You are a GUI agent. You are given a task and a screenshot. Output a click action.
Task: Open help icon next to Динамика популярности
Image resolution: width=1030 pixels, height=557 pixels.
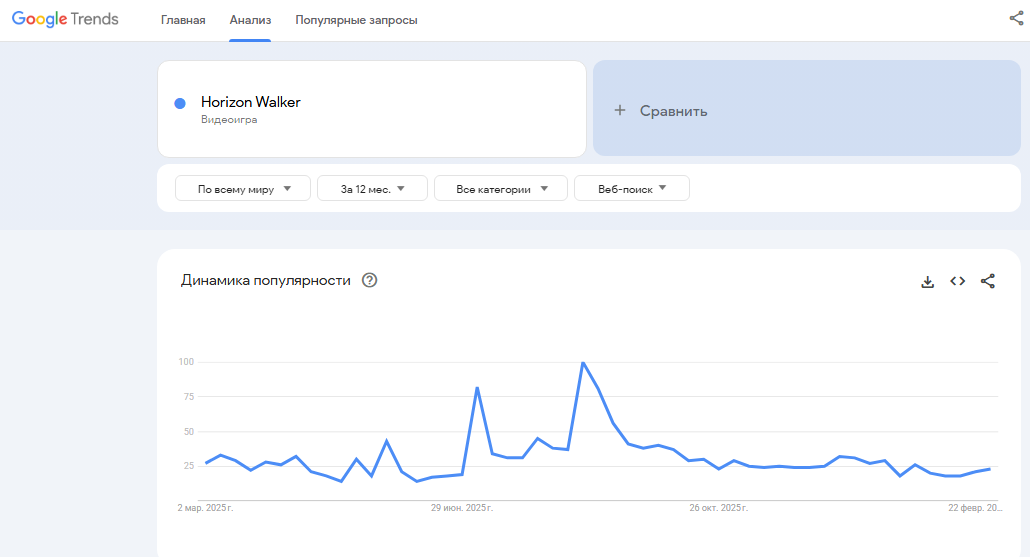(369, 280)
